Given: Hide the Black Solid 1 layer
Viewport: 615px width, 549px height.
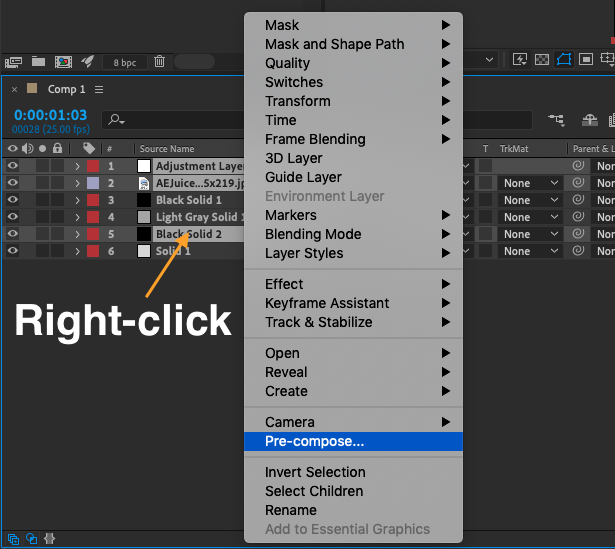Looking at the screenshot, I should click(x=13, y=200).
